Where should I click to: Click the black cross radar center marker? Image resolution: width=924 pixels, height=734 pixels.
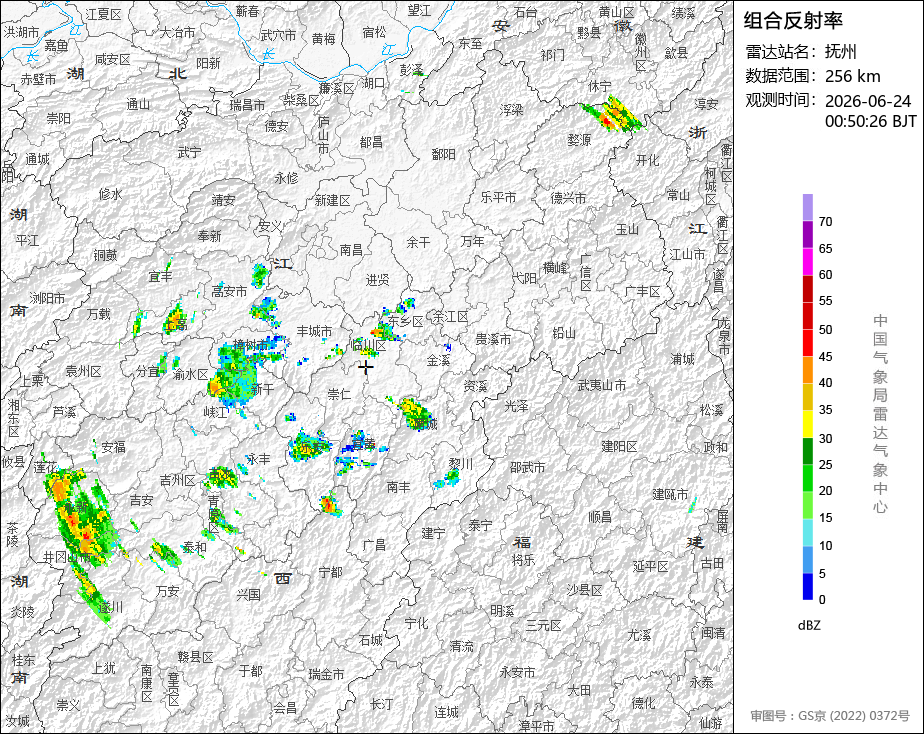(366, 368)
